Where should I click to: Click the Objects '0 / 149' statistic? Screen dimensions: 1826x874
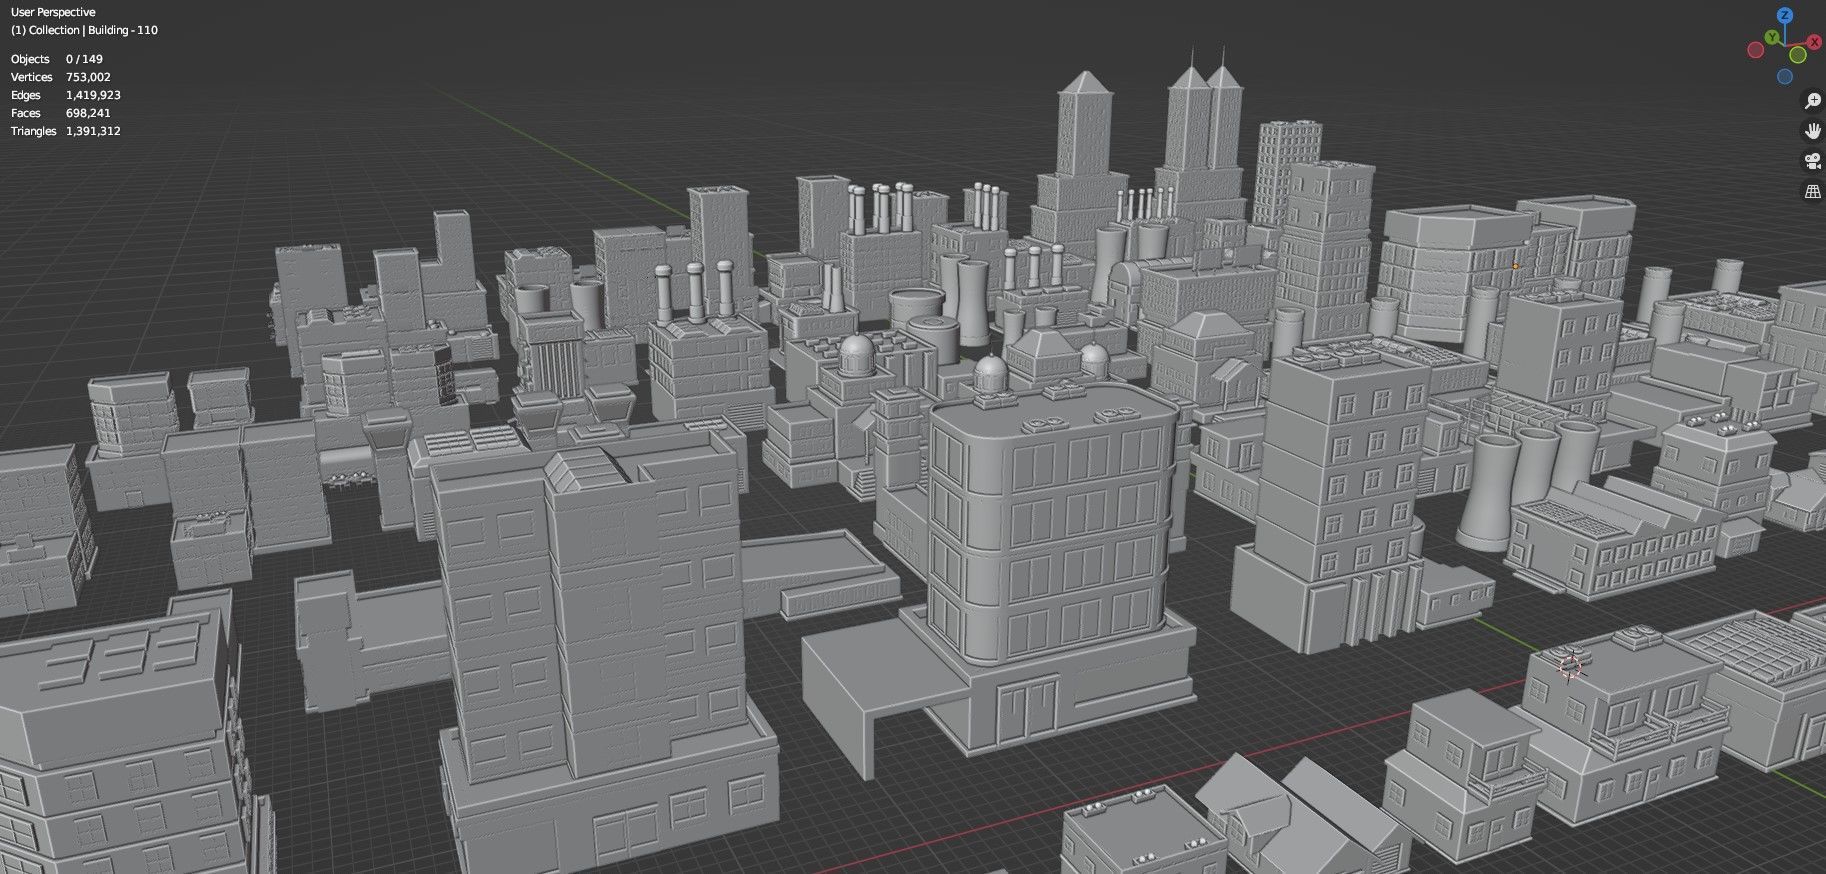84,59
